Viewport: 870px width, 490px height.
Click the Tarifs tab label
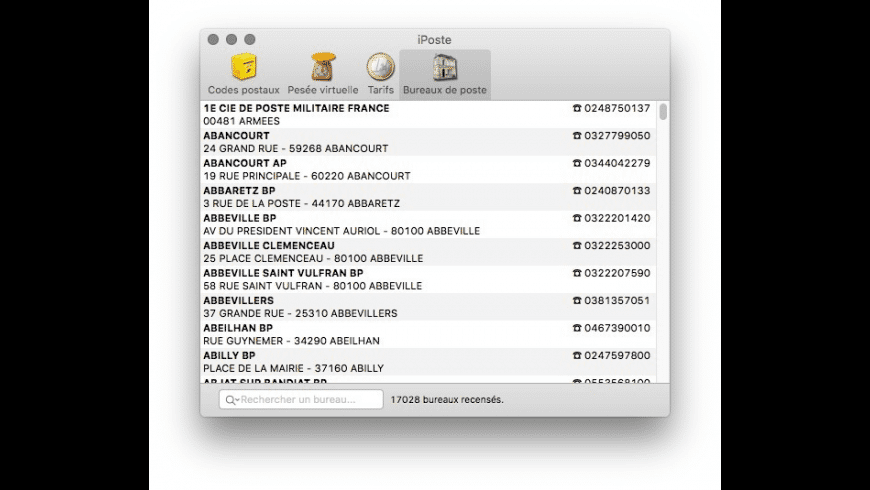click(x=381, y=90)
